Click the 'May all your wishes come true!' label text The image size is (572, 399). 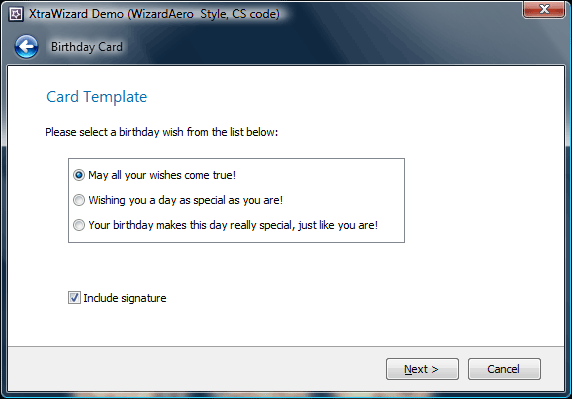[162, 175]
